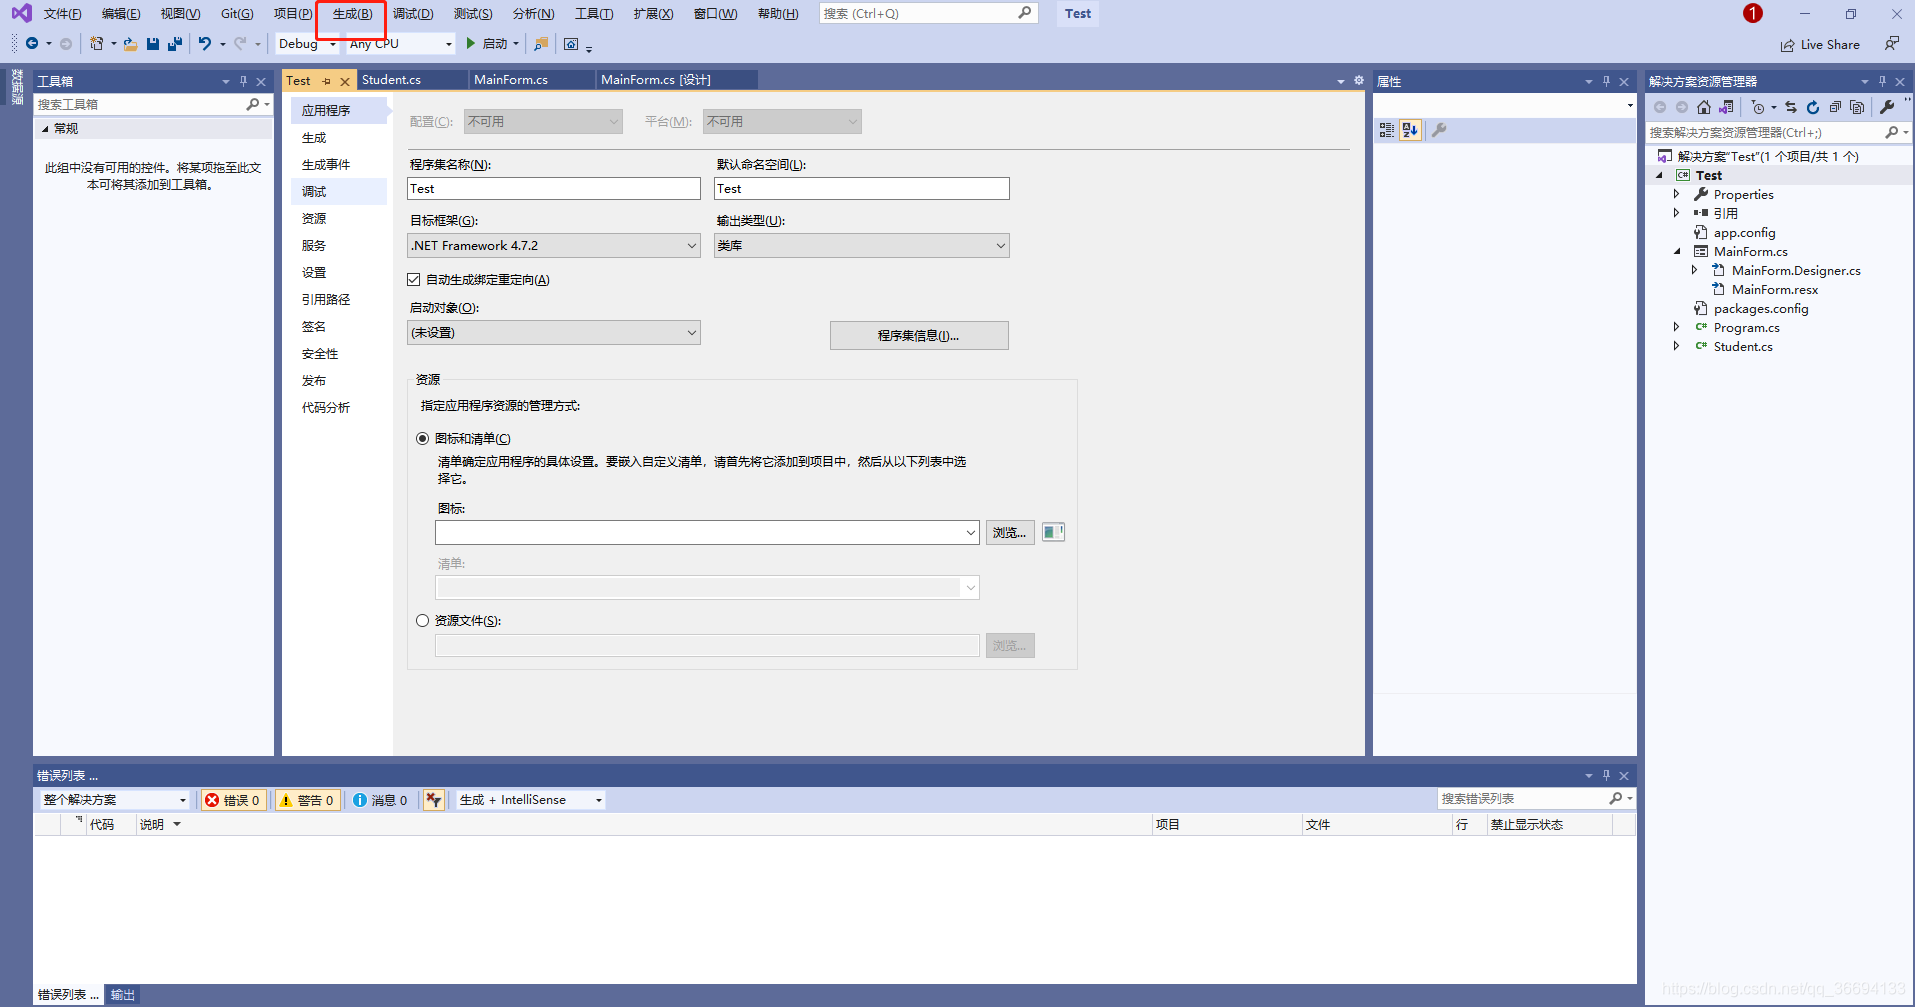Viewport: 1915px width, 1007px height.
Task: Select the Build Events page in project properties
Action: 339,165
